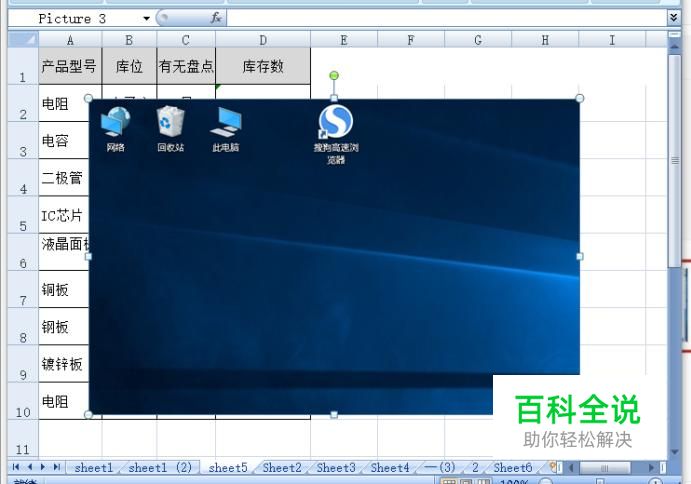Image resolution: width=691 pixels, height=484 pixels.
Task: Click the cell IC芯片
Action: point(64,215)
